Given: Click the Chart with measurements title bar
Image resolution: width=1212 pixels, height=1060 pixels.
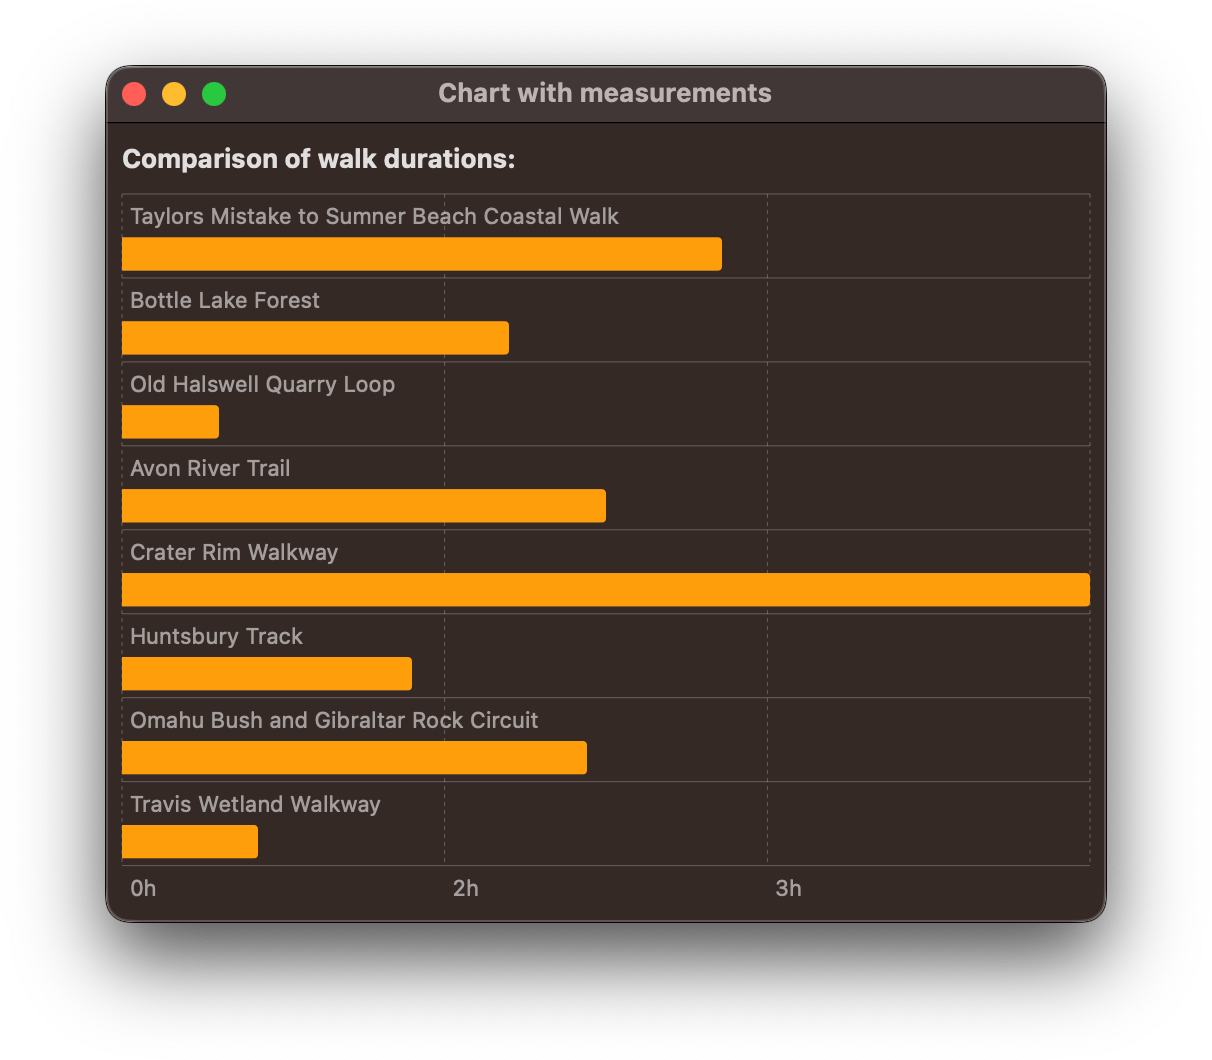Looking at the screenshot, I should click(x=604, y=93).
